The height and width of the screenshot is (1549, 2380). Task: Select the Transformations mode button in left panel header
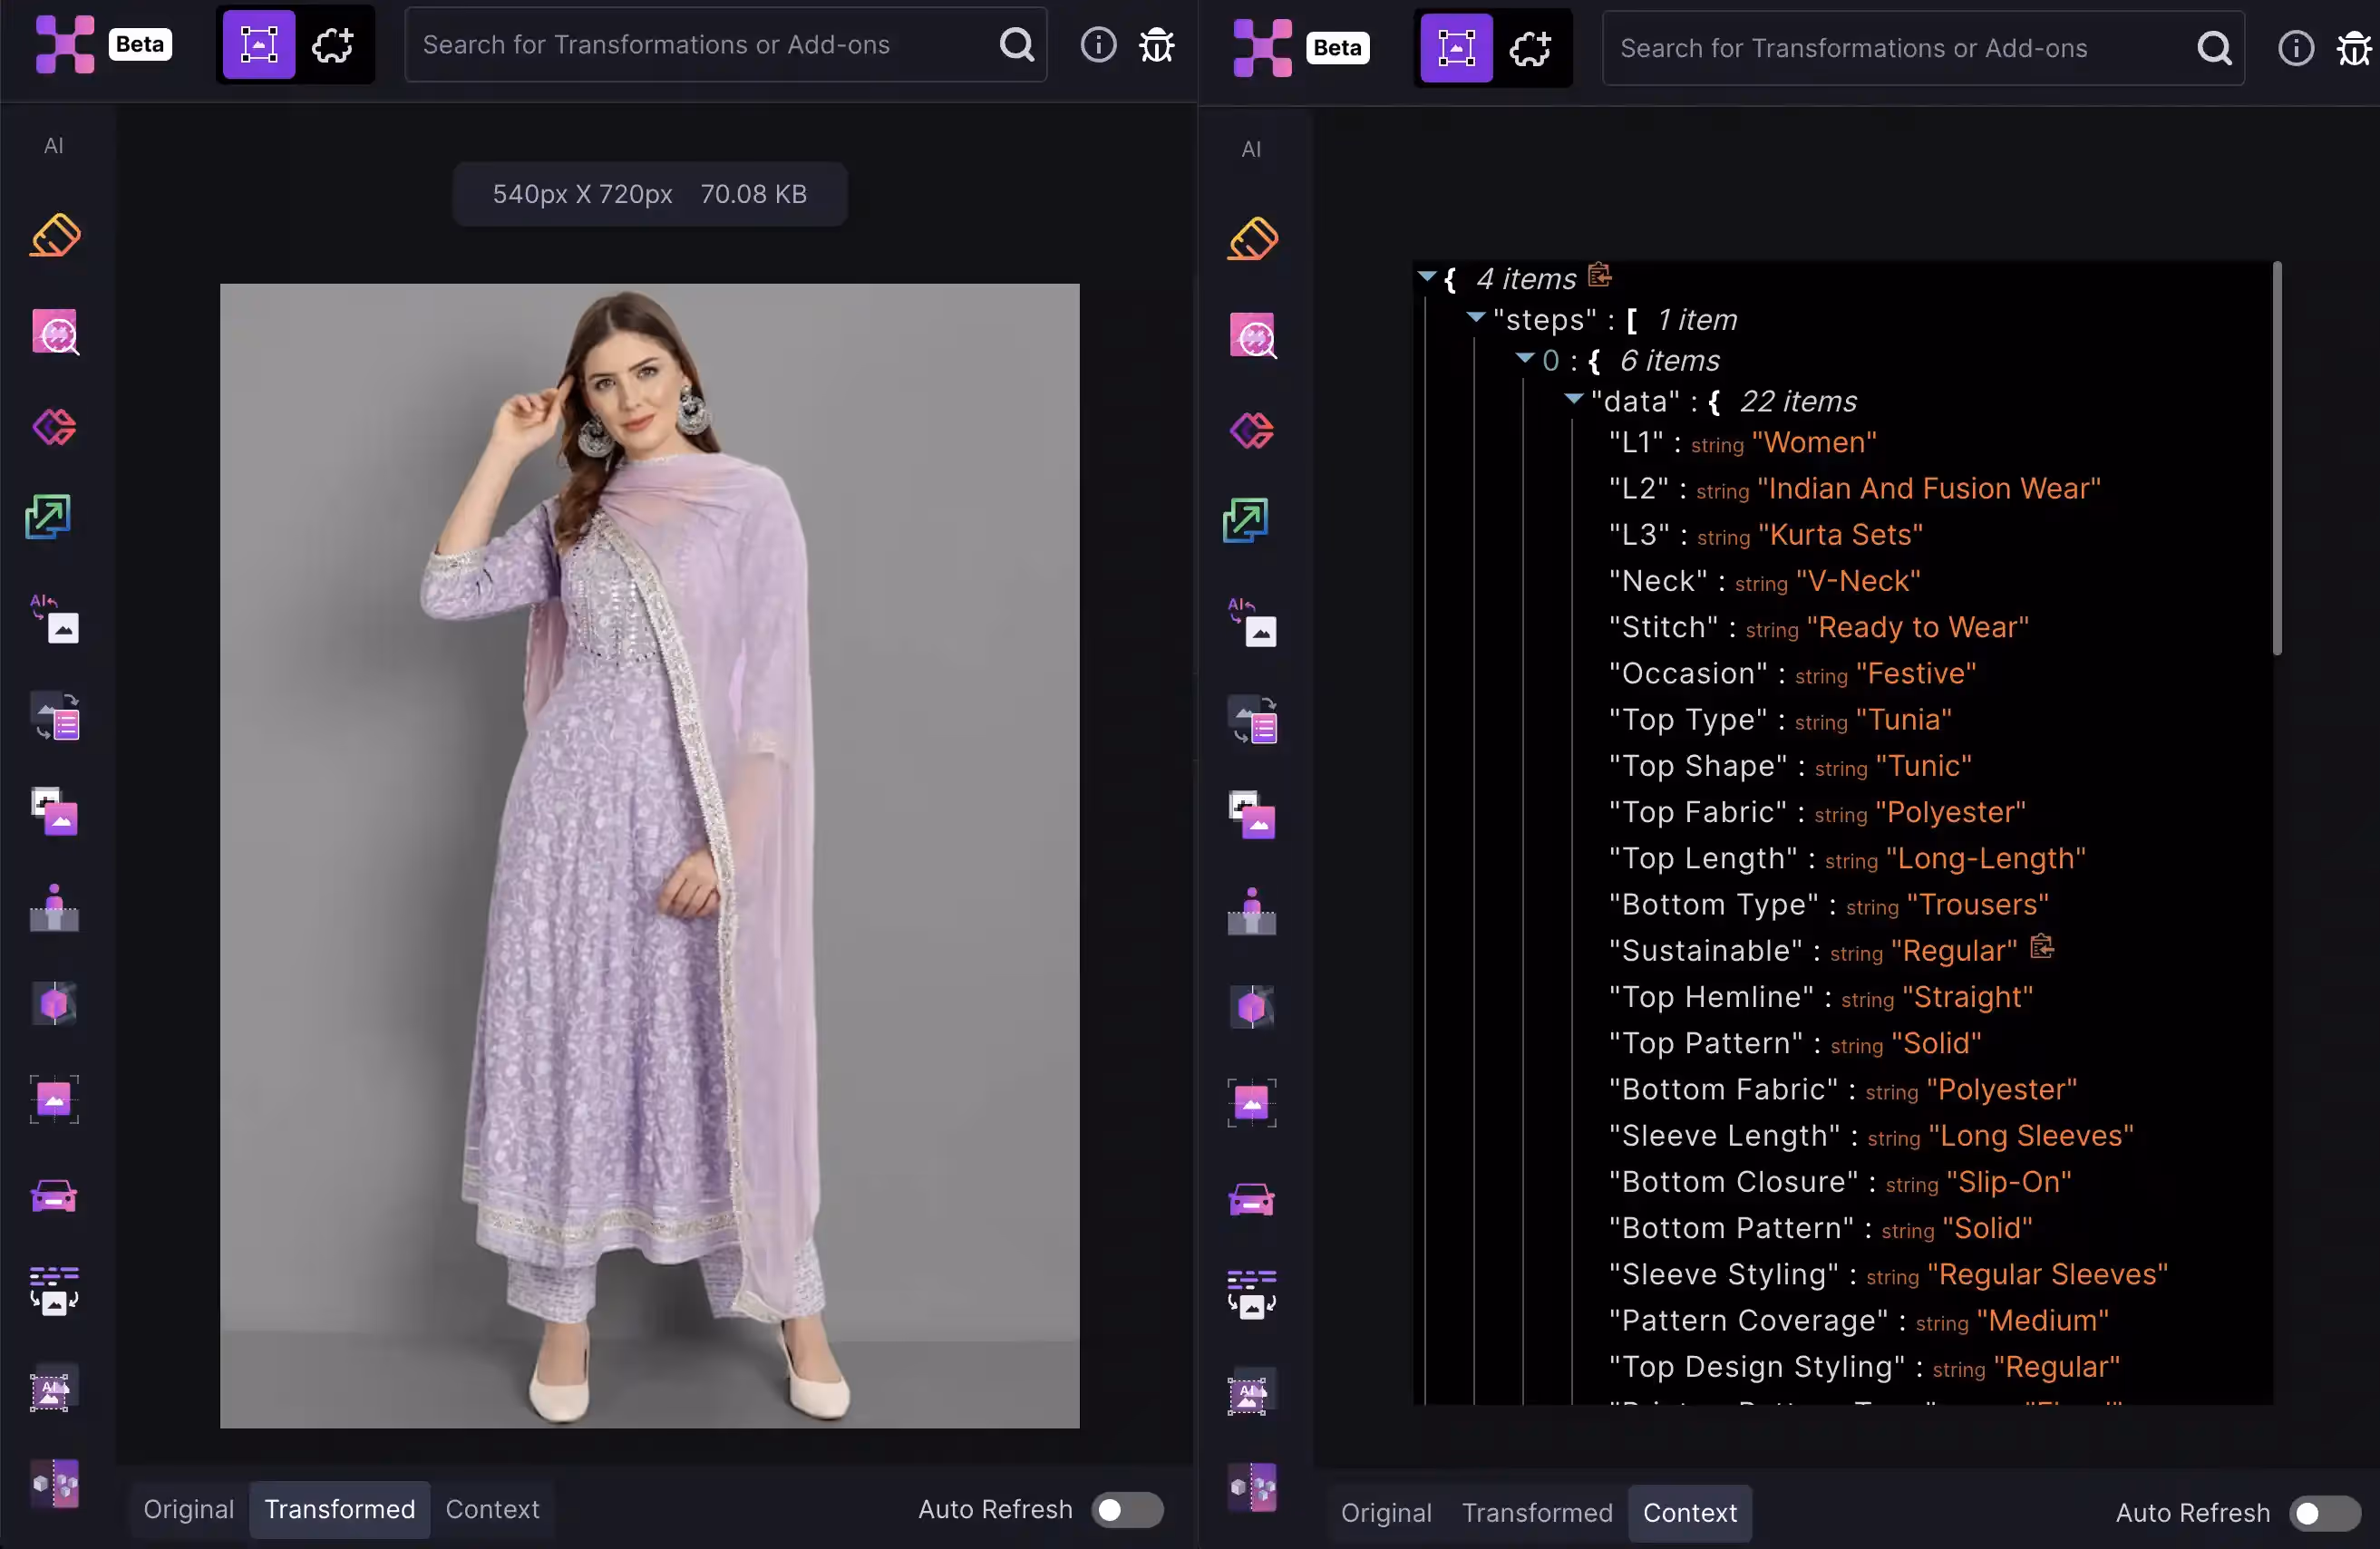258,45
